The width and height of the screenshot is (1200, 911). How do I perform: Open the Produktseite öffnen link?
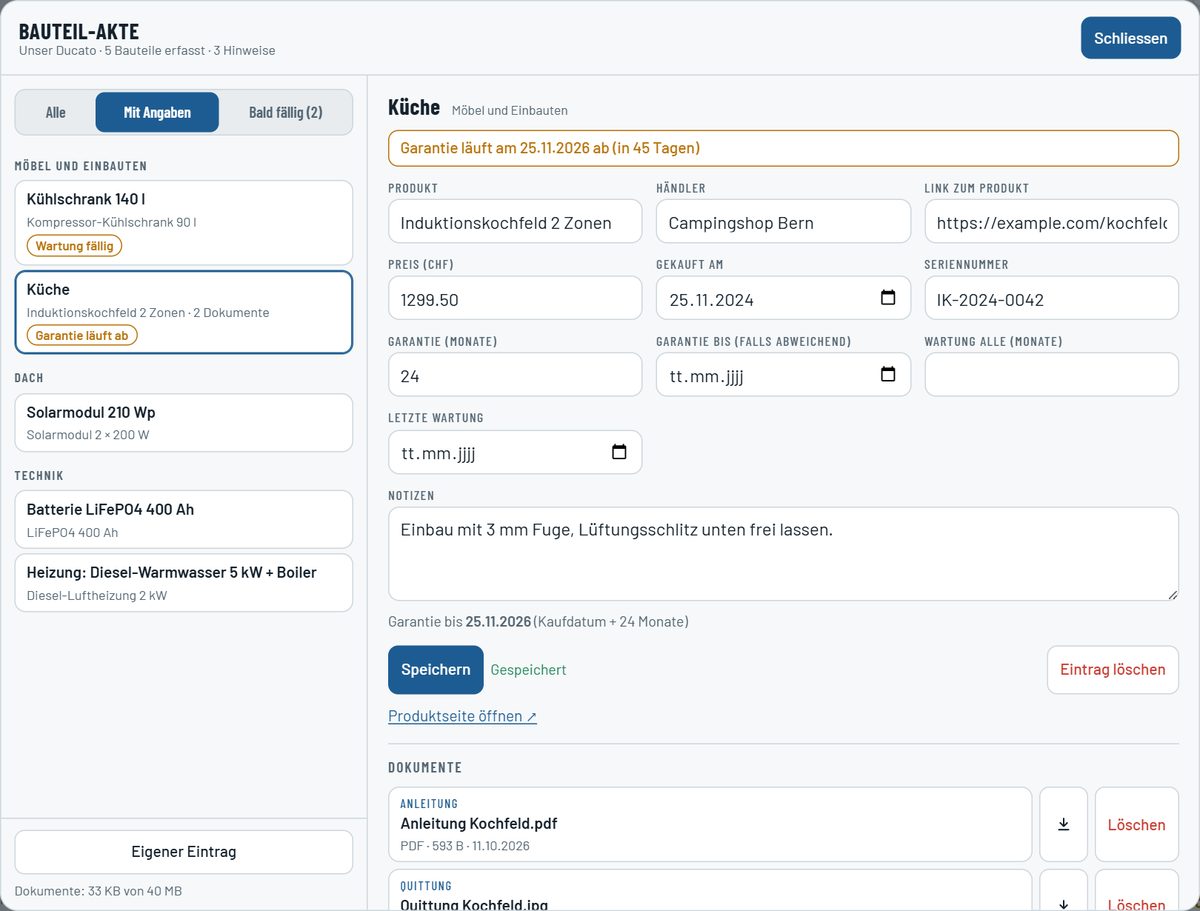coord(462,717)
